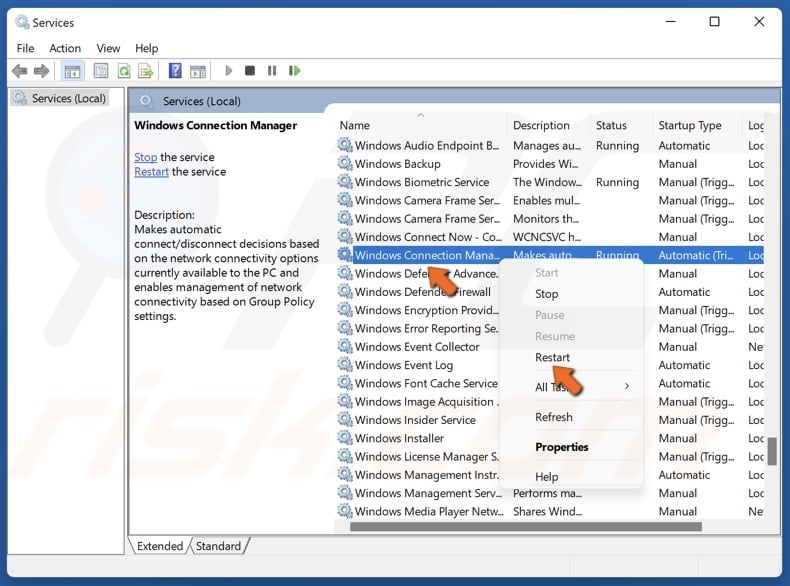Click the Start Service play icon
This screenshot has width=790, height=586.
pos(228,71)
